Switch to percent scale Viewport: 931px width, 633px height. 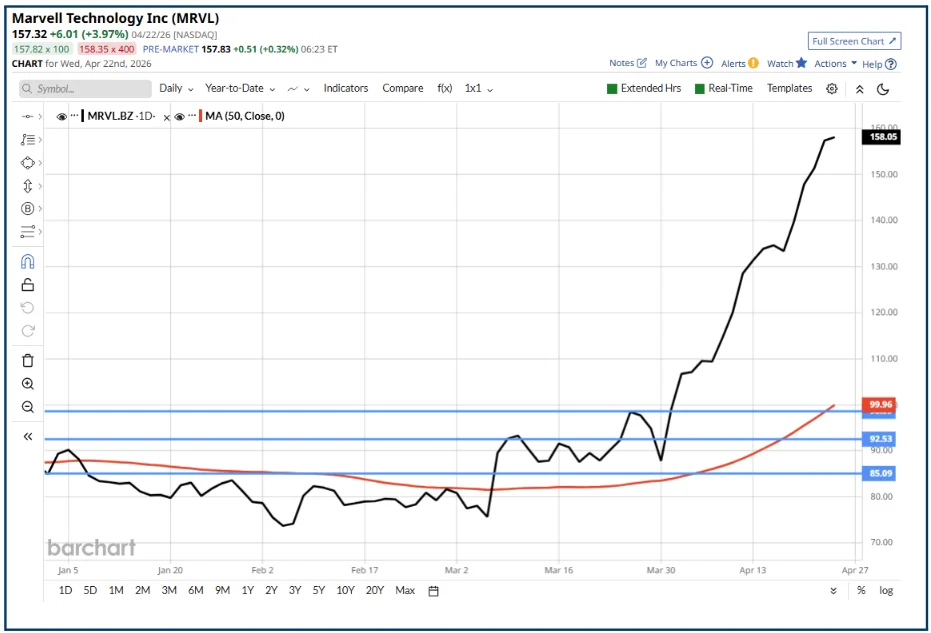861,590
